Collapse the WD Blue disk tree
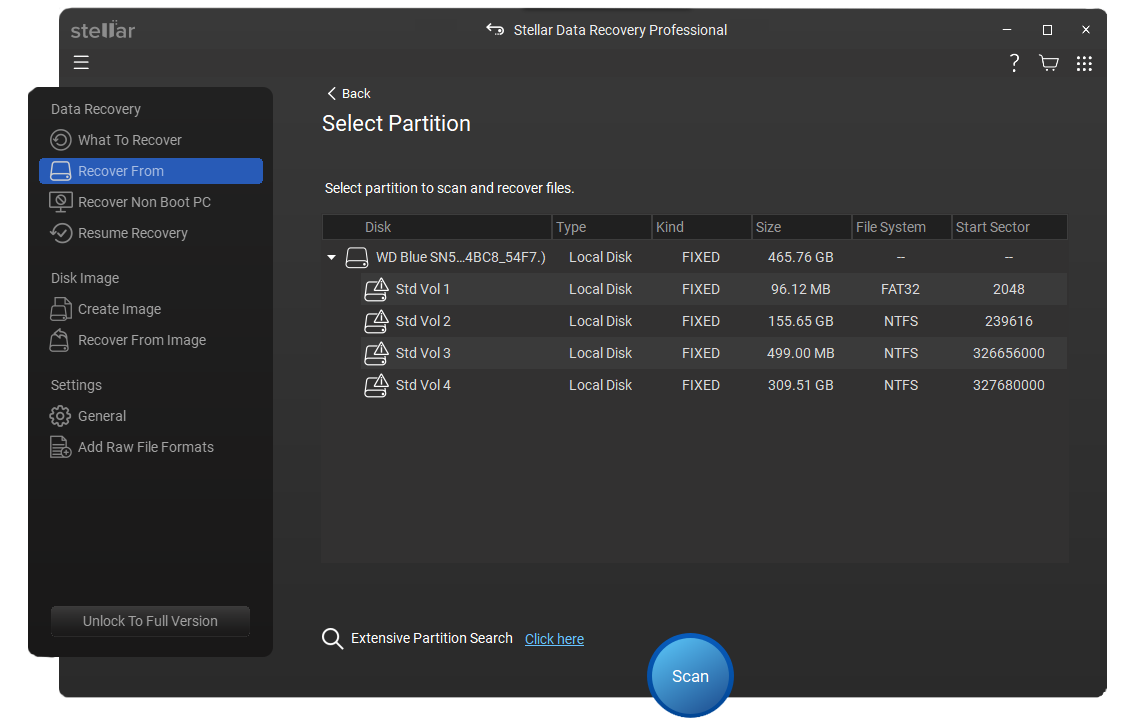This screenshot has height=724, width=1140. pyautogui.click(x=332, y=257)
